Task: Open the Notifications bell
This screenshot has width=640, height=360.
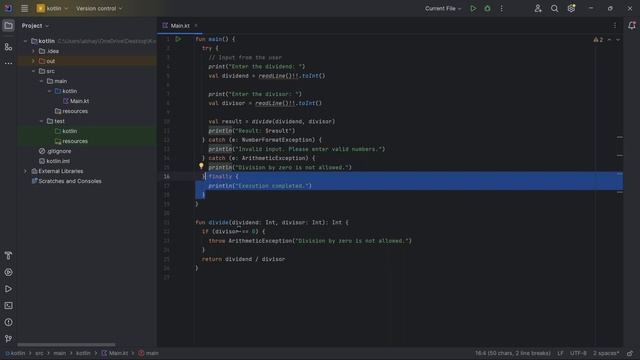Action: tap(631, 26)
